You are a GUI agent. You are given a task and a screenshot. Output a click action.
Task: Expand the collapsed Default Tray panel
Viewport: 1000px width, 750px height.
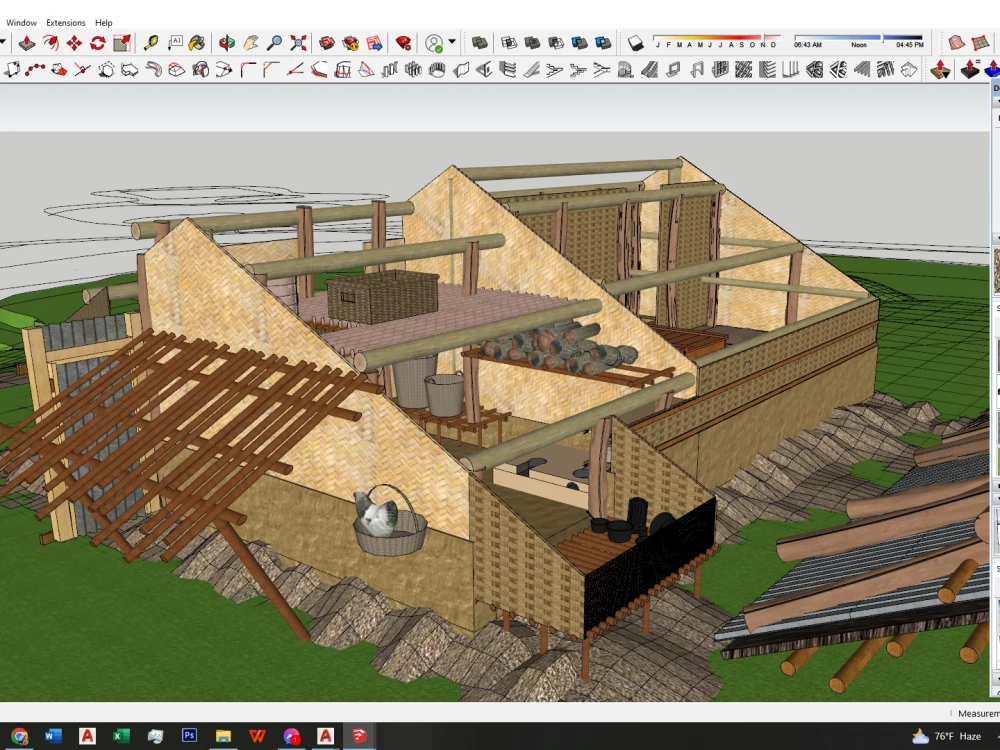(994, 88)
